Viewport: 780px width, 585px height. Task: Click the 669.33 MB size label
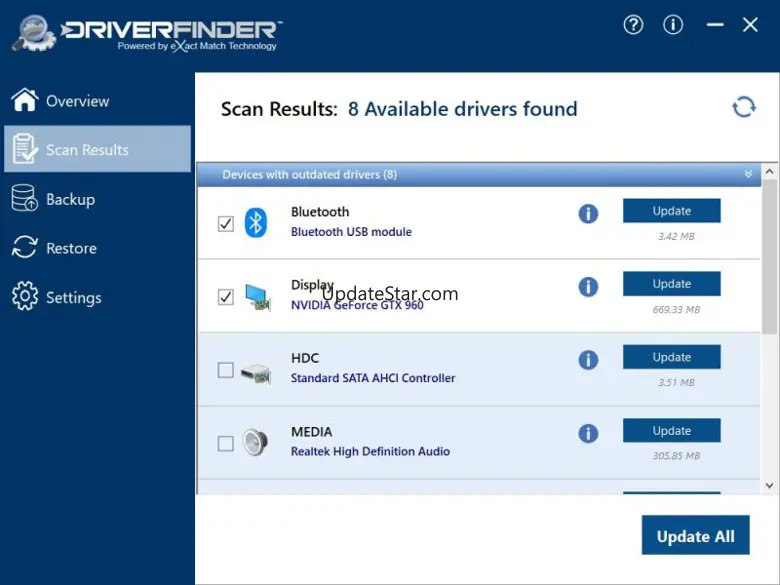[x=677, y=309]
